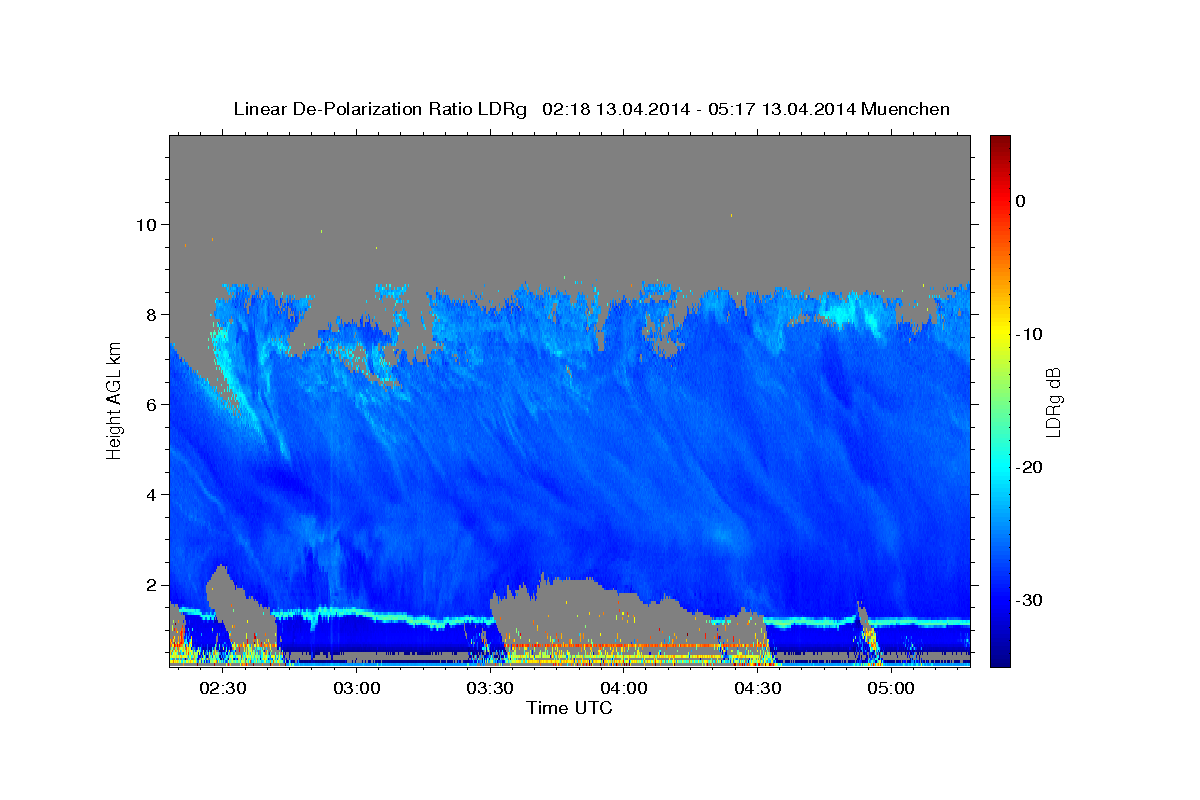The width and height of the screenshot is (1200, 800).
Task: Click the 'Height AGL km' axis label
Action: click(114, 400)
